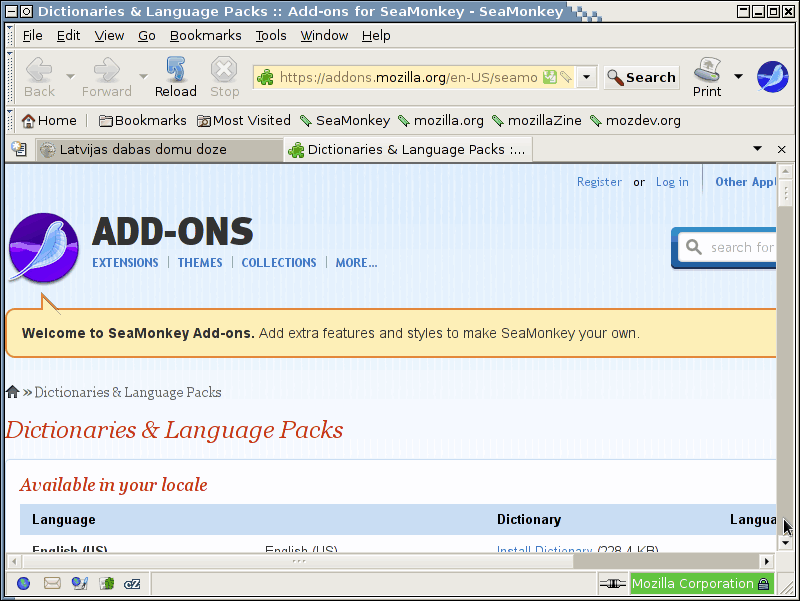The width and height of the screenshot is (800, 601).
Task: Toggle online/offline connection icon
Action: pos(612,584)
